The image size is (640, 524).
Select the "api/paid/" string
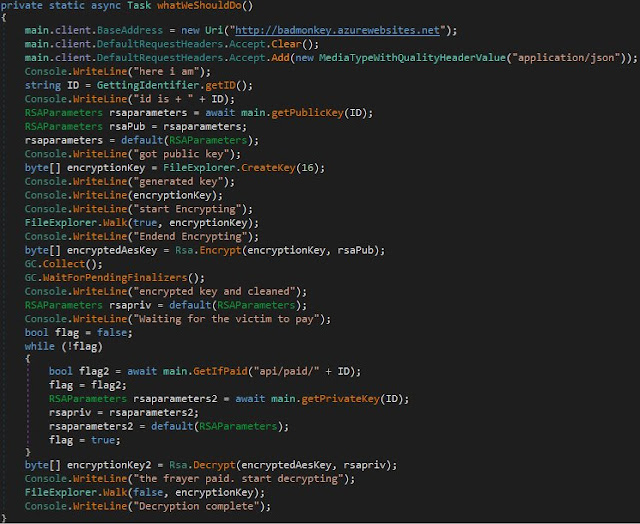pyautogui.click(x=287, y=371)
